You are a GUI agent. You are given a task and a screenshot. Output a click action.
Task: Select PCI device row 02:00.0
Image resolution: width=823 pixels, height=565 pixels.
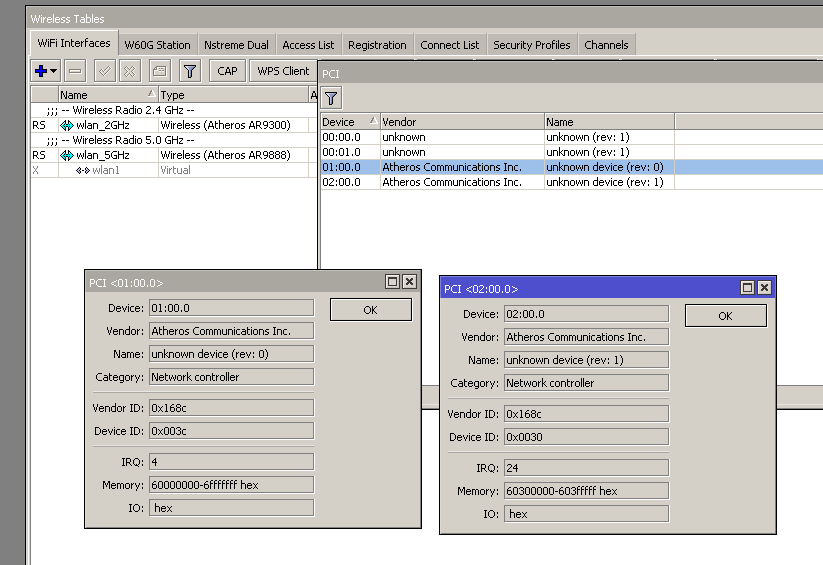pos(572,182)
